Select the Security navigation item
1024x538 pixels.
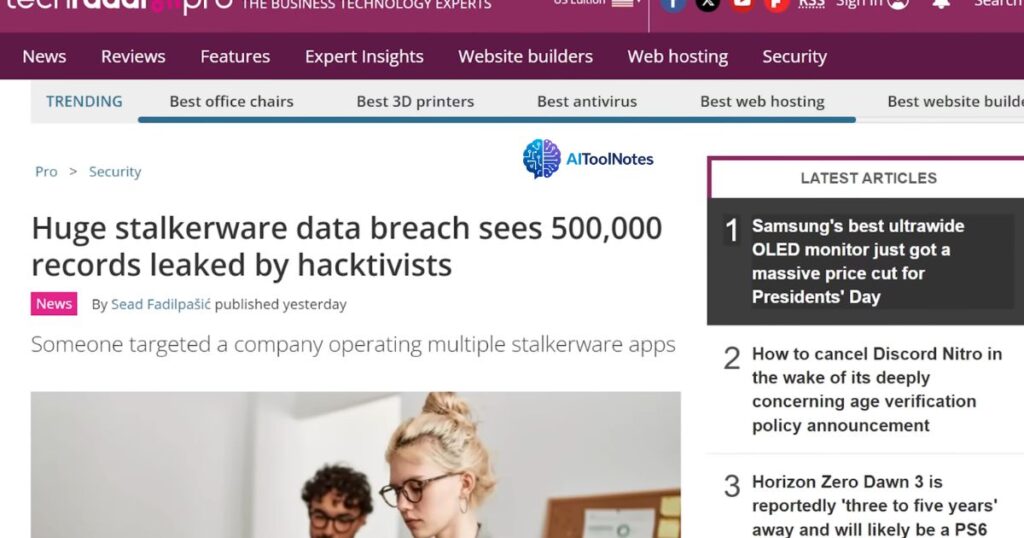[794, 56]
